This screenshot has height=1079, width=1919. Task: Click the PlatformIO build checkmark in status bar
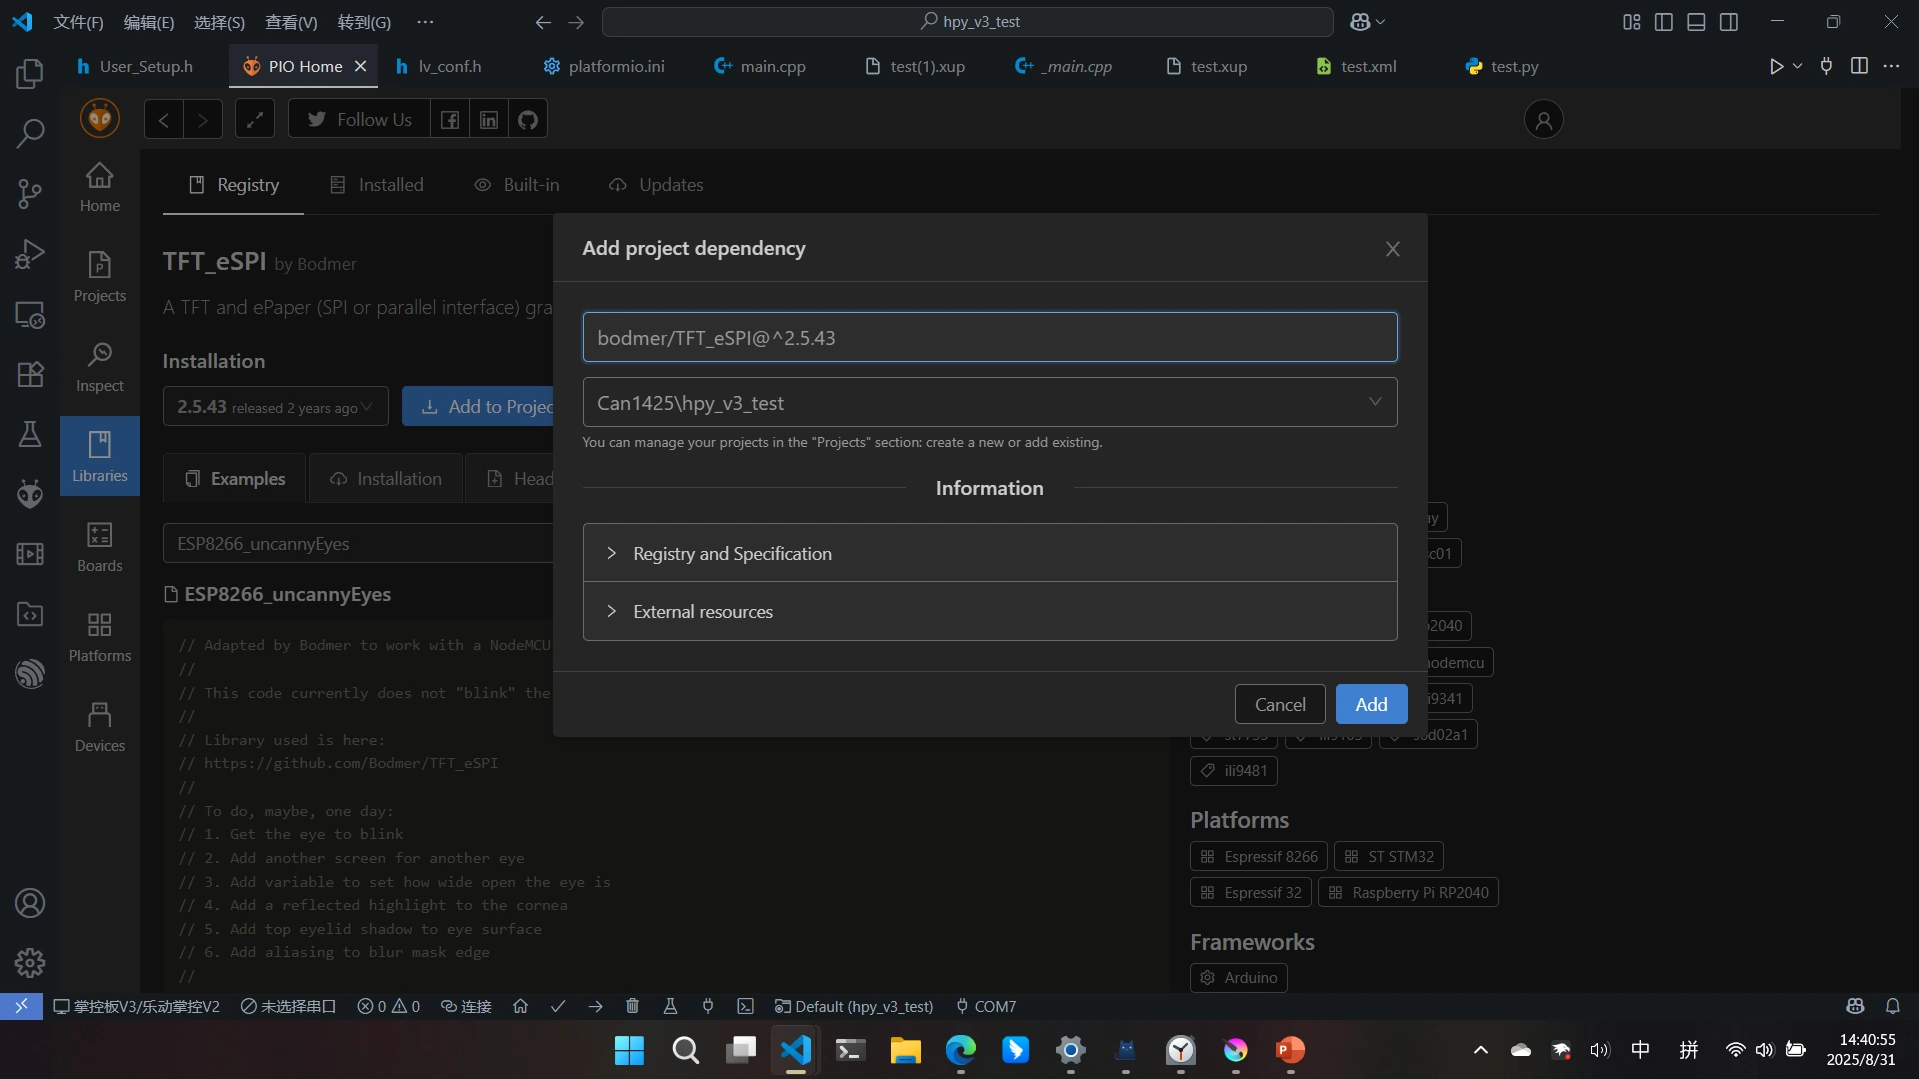point(558,1006)
